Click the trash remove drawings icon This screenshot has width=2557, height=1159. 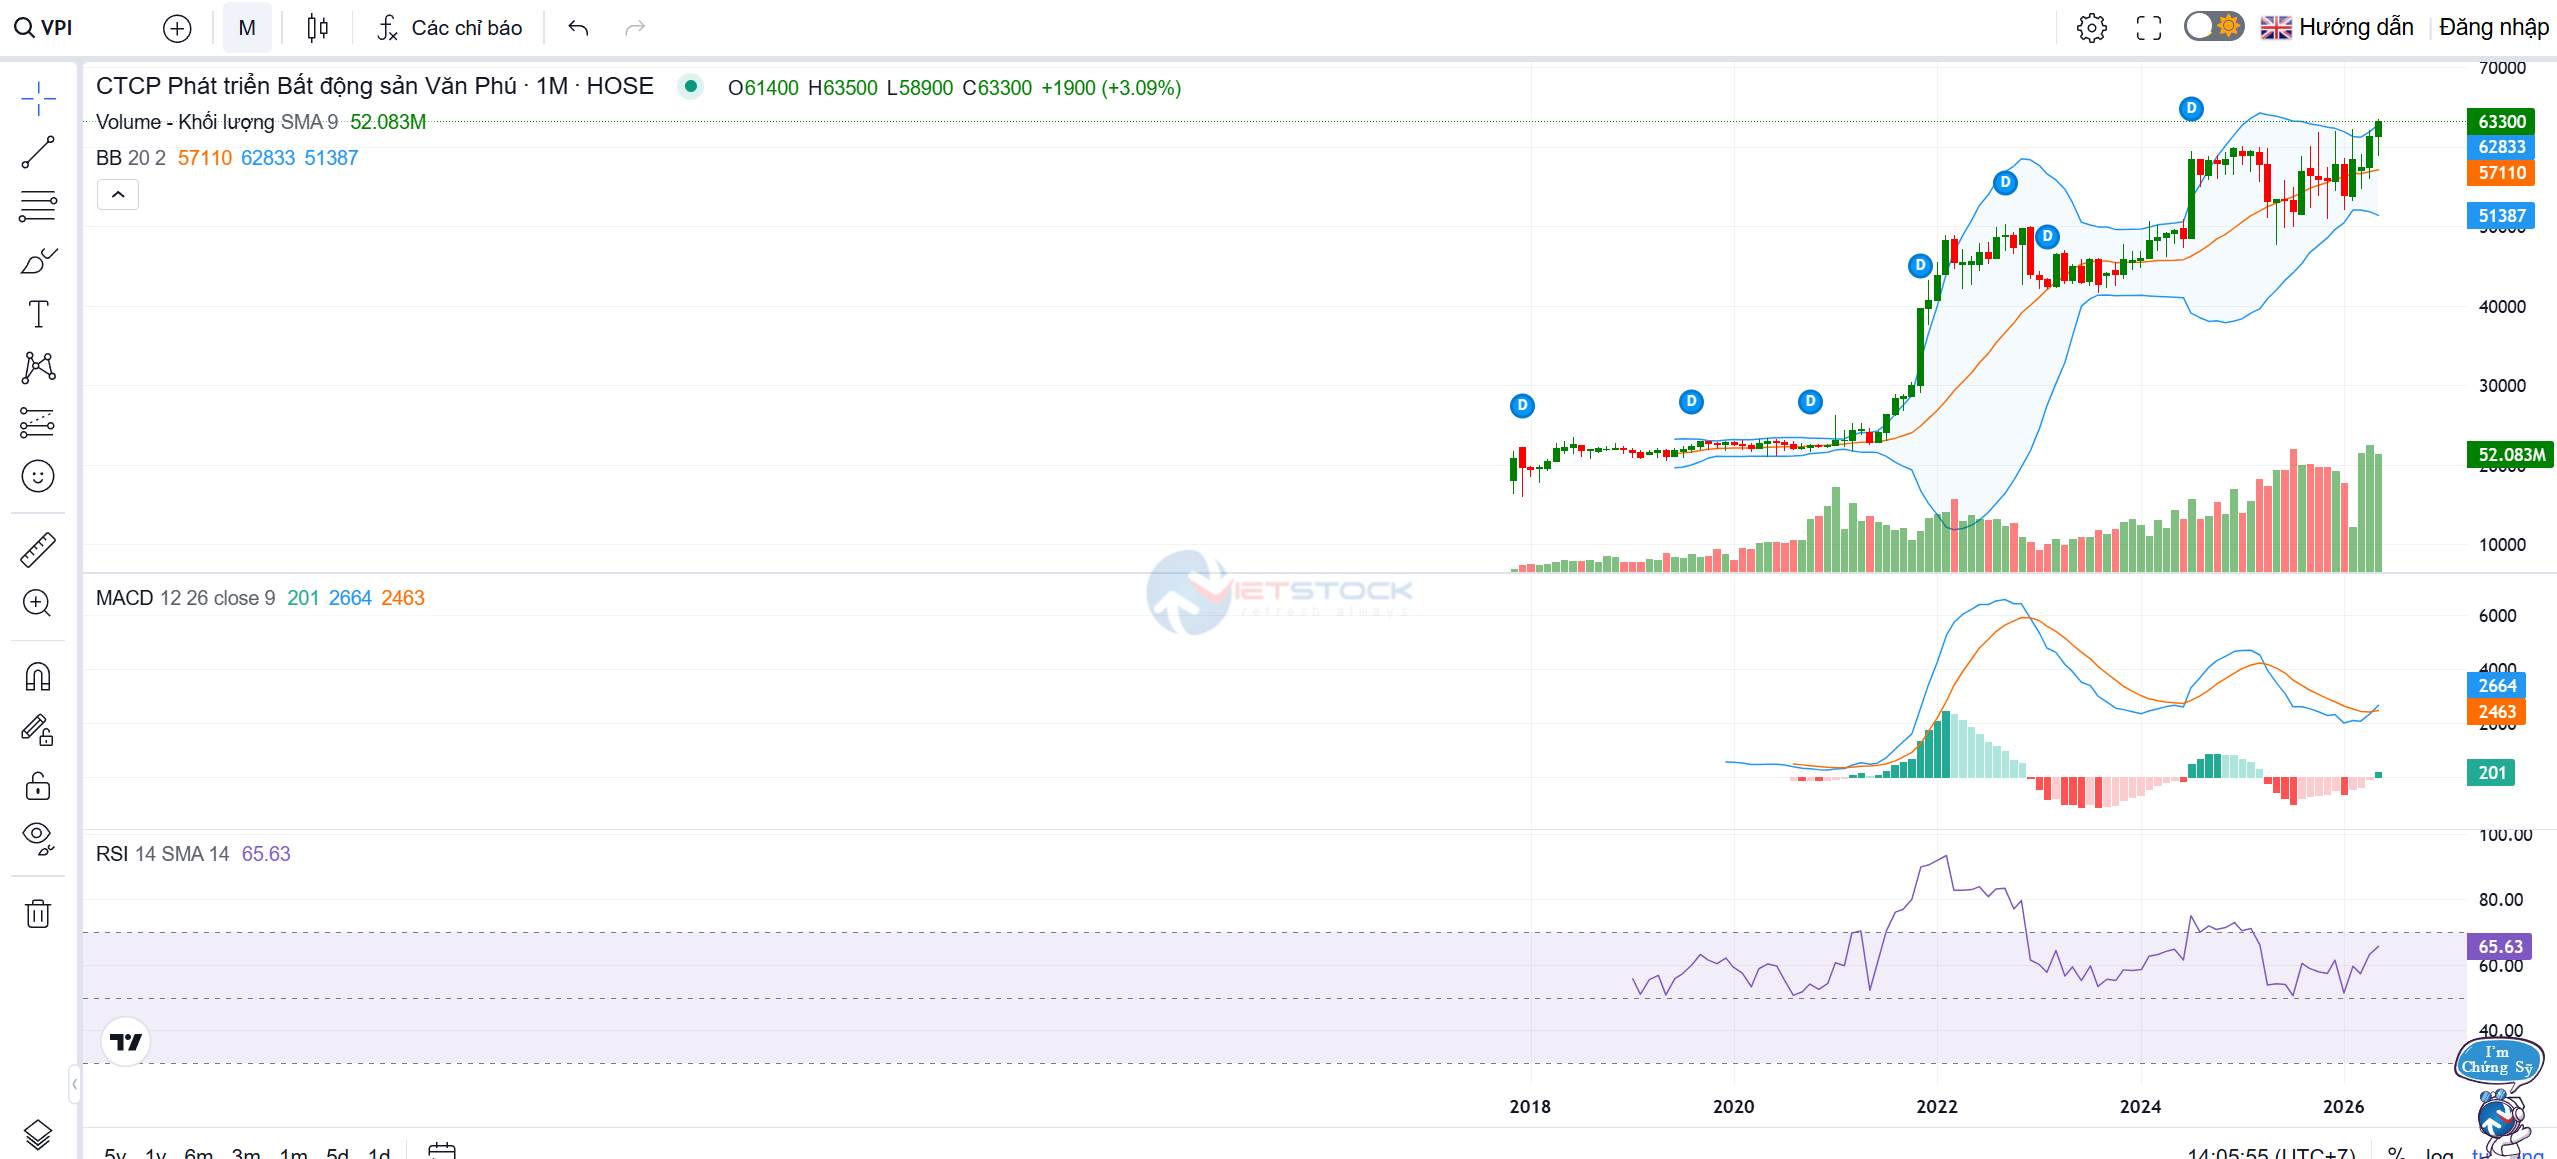[38, 913]
